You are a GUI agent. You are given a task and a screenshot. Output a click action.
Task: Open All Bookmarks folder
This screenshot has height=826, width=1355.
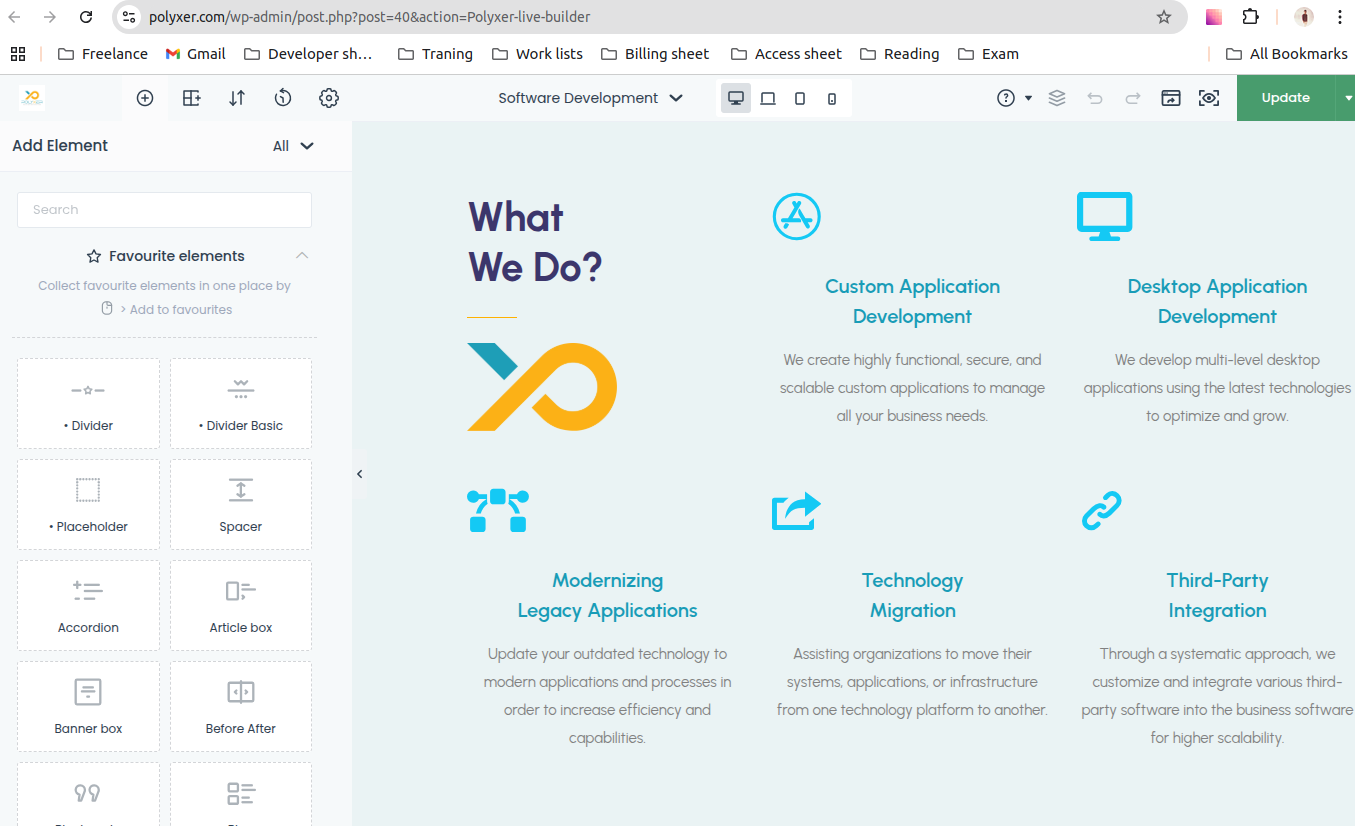[1286, 54]
